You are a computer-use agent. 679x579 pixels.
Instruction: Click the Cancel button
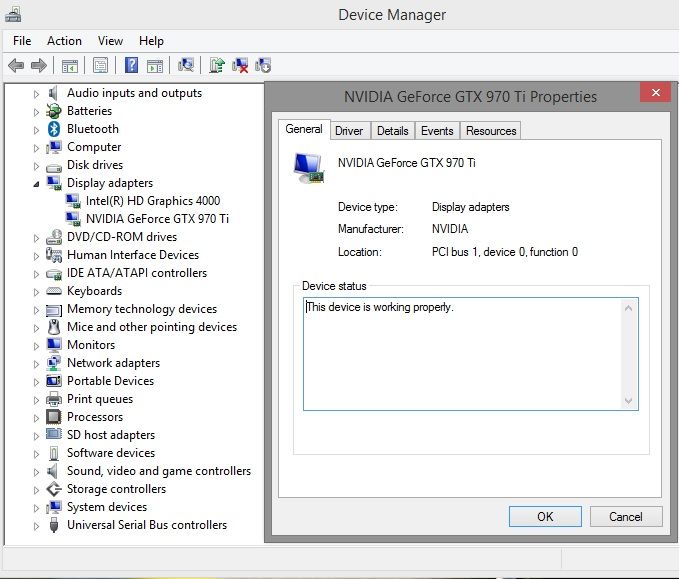point(626,517)
